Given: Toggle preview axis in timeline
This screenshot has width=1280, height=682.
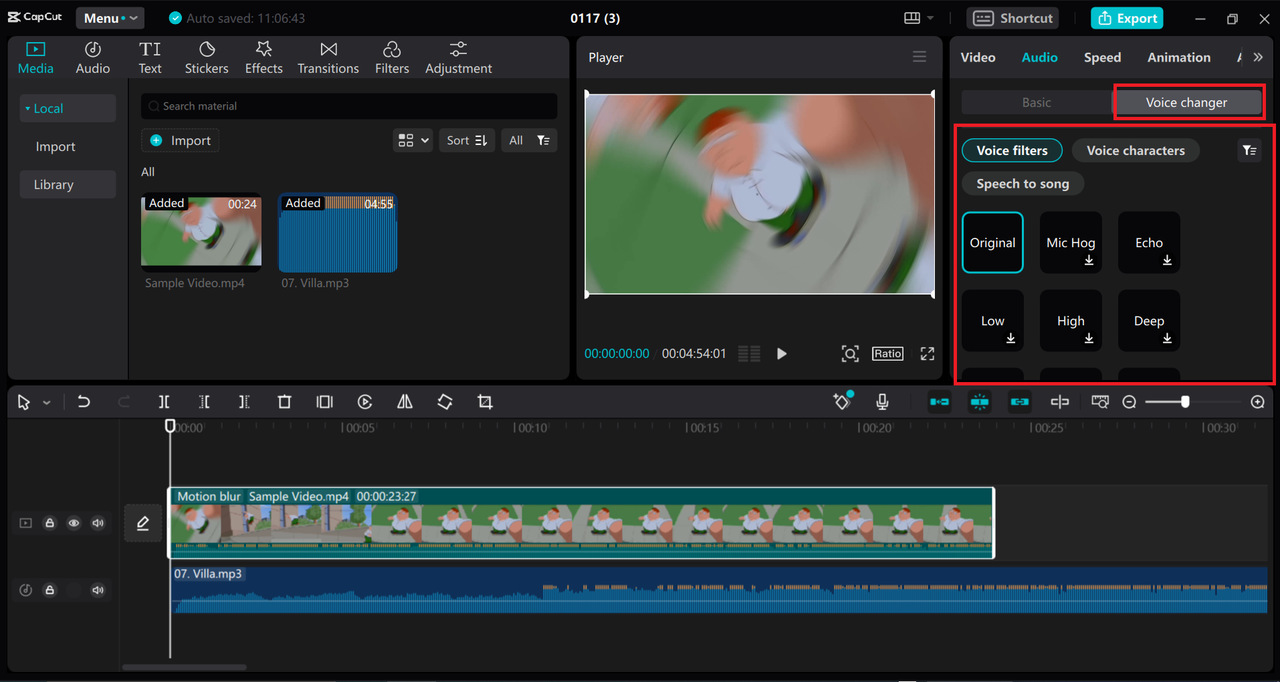Looking at the screenshot, I should 1059,402.
